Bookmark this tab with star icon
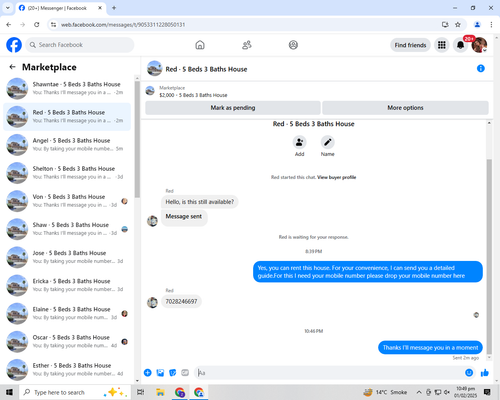Screen dimensions: 500x400 (x=458, y=25)
